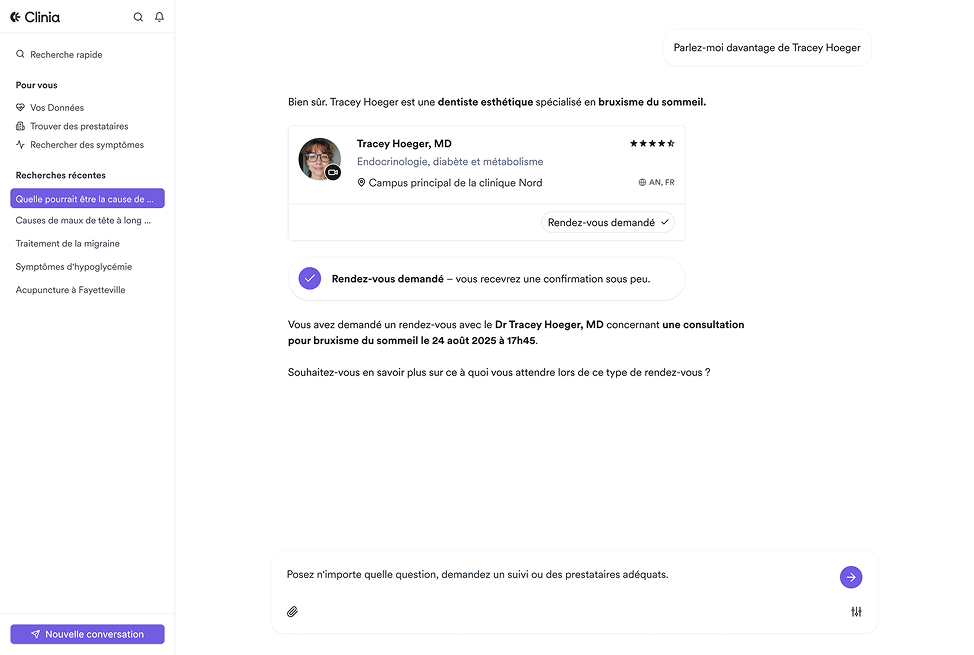Open Vos Données menu item

click(x=57, y=108)
